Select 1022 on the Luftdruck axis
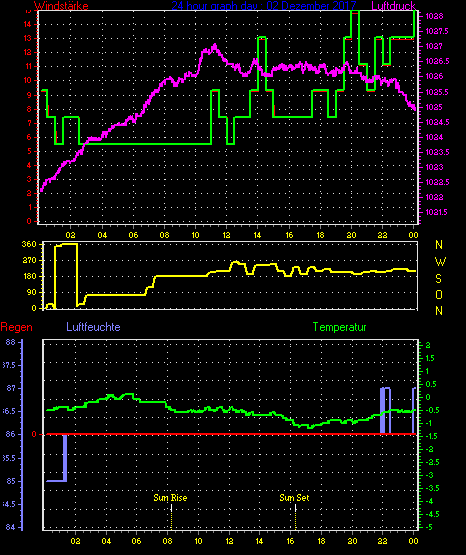 pyautogui.click(x=434, y=197)
